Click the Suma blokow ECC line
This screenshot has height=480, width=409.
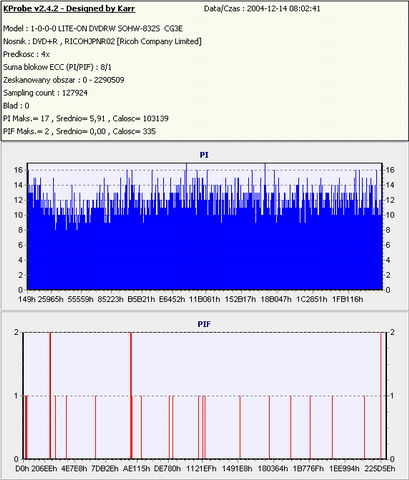57,67
